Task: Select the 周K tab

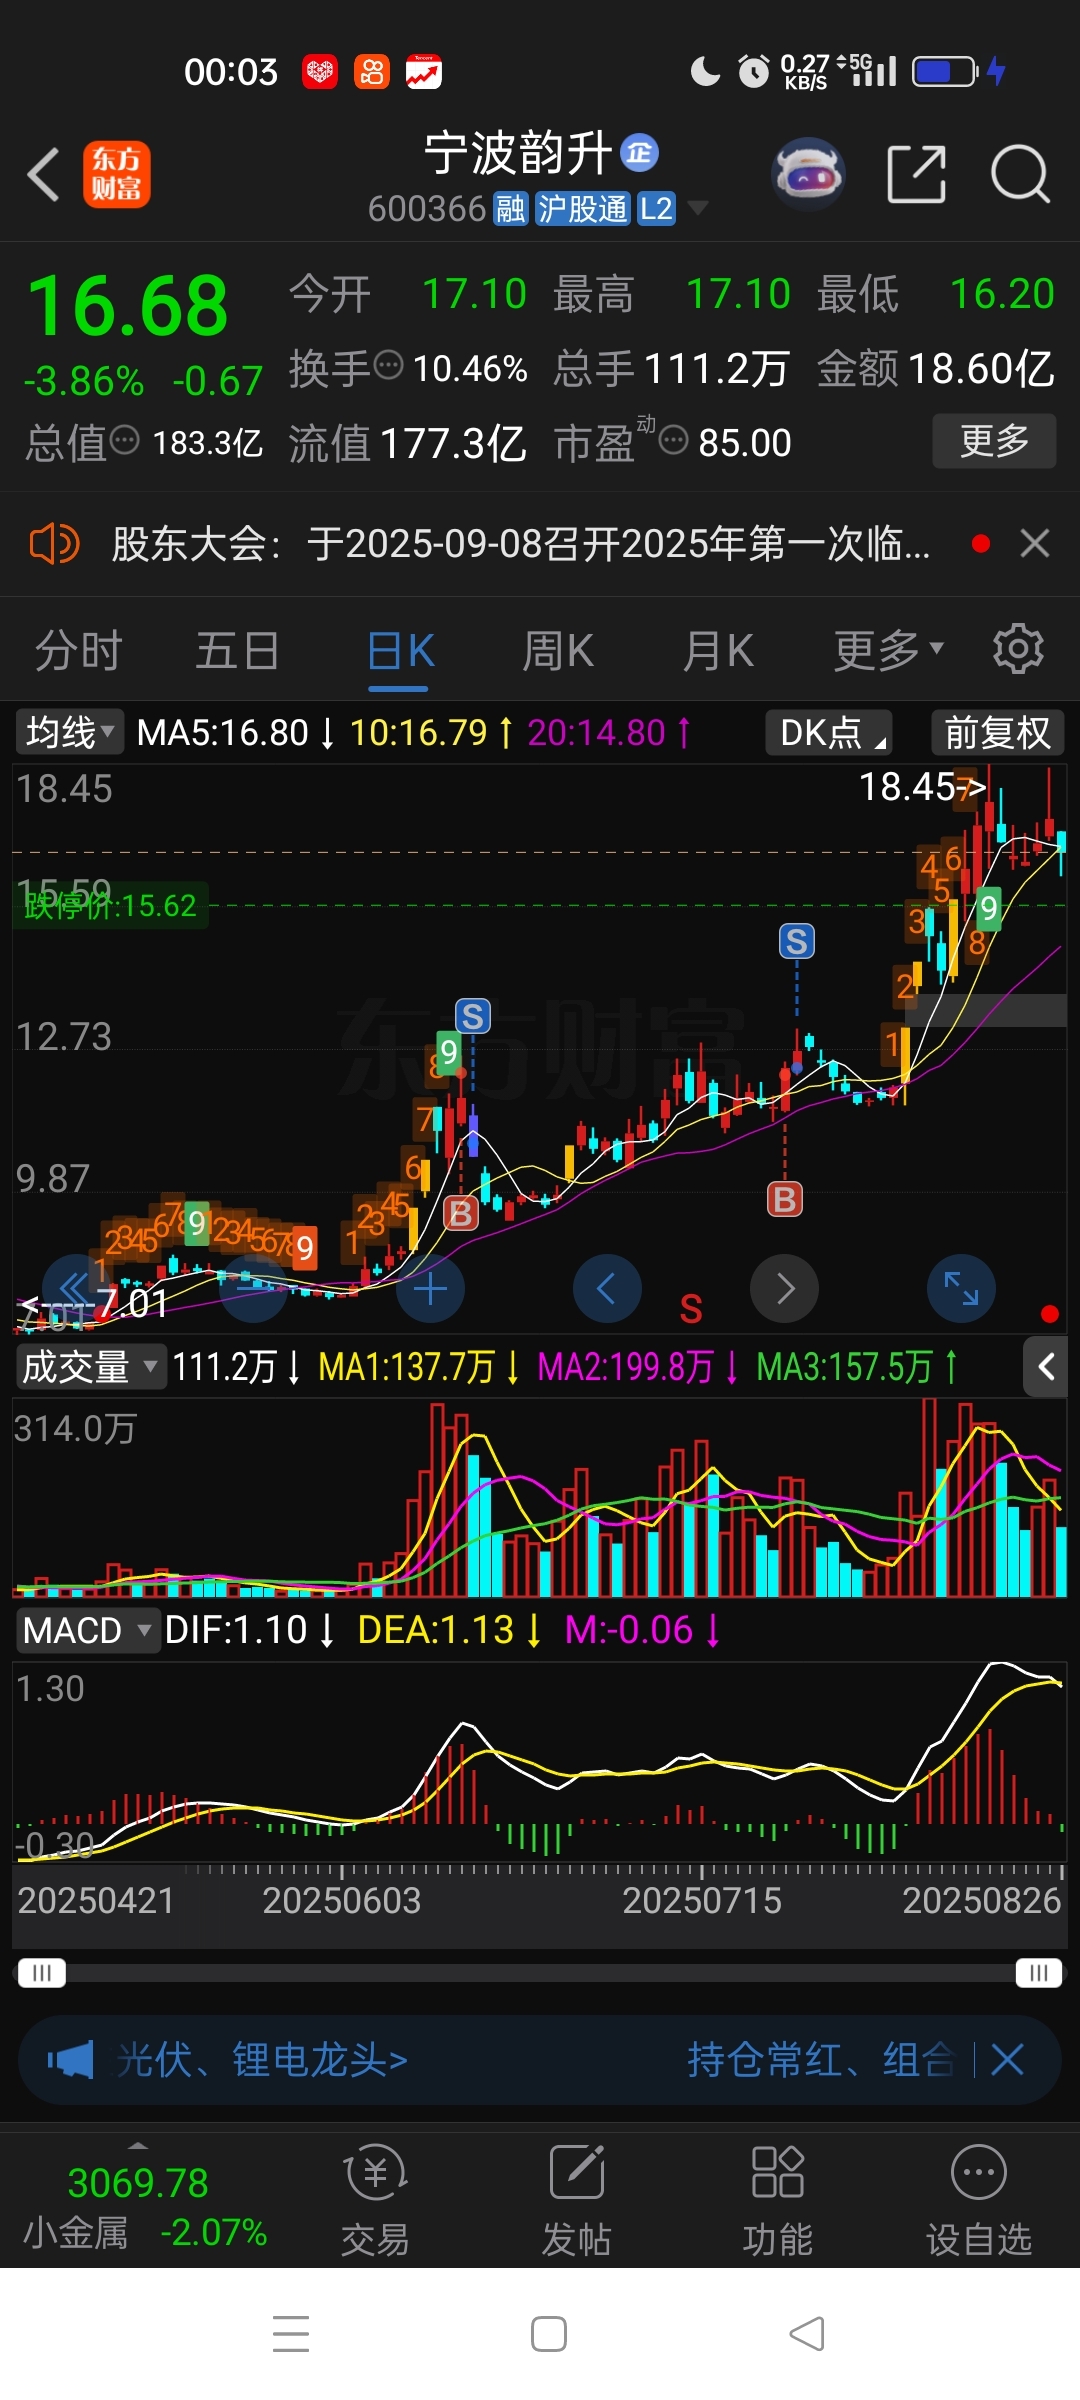Action: [x=558, y=651]
